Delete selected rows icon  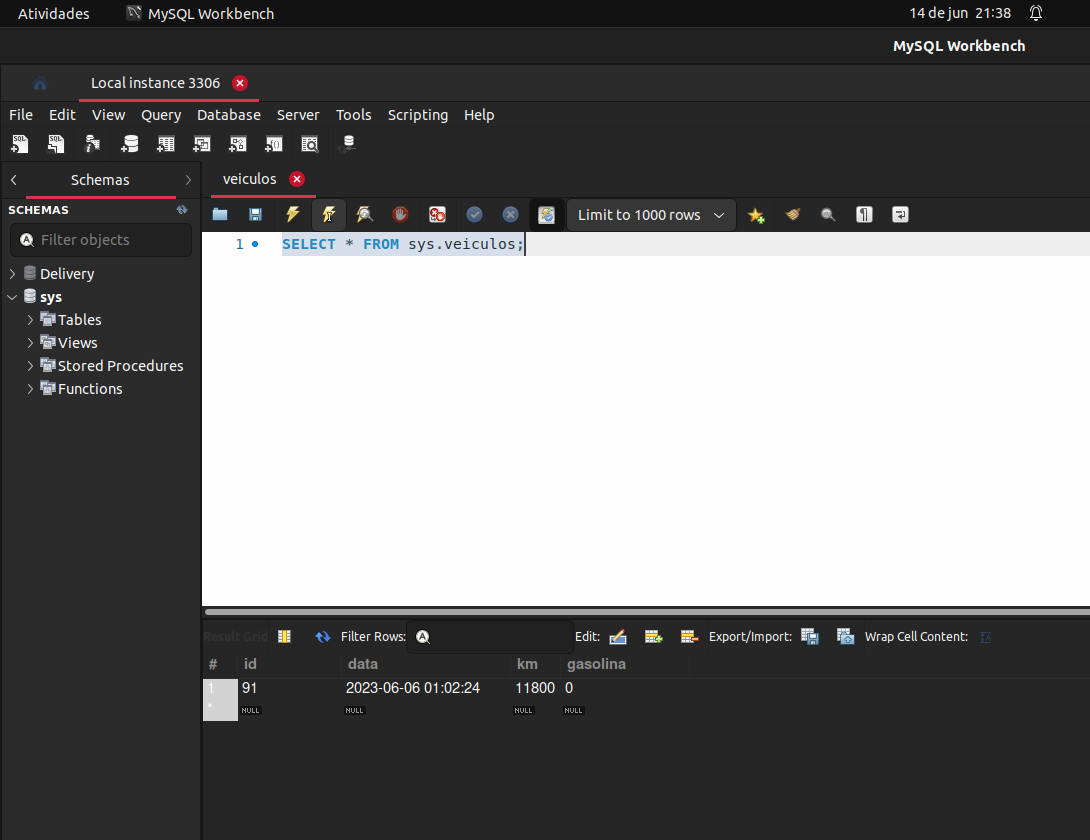click(689, 636)
